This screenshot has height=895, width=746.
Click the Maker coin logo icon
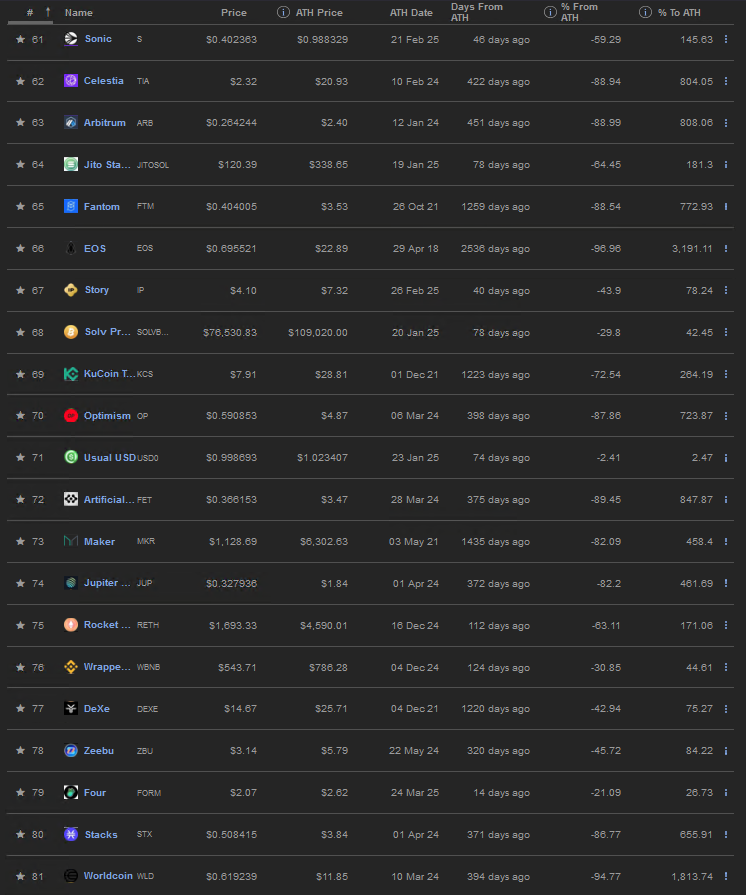71,541
